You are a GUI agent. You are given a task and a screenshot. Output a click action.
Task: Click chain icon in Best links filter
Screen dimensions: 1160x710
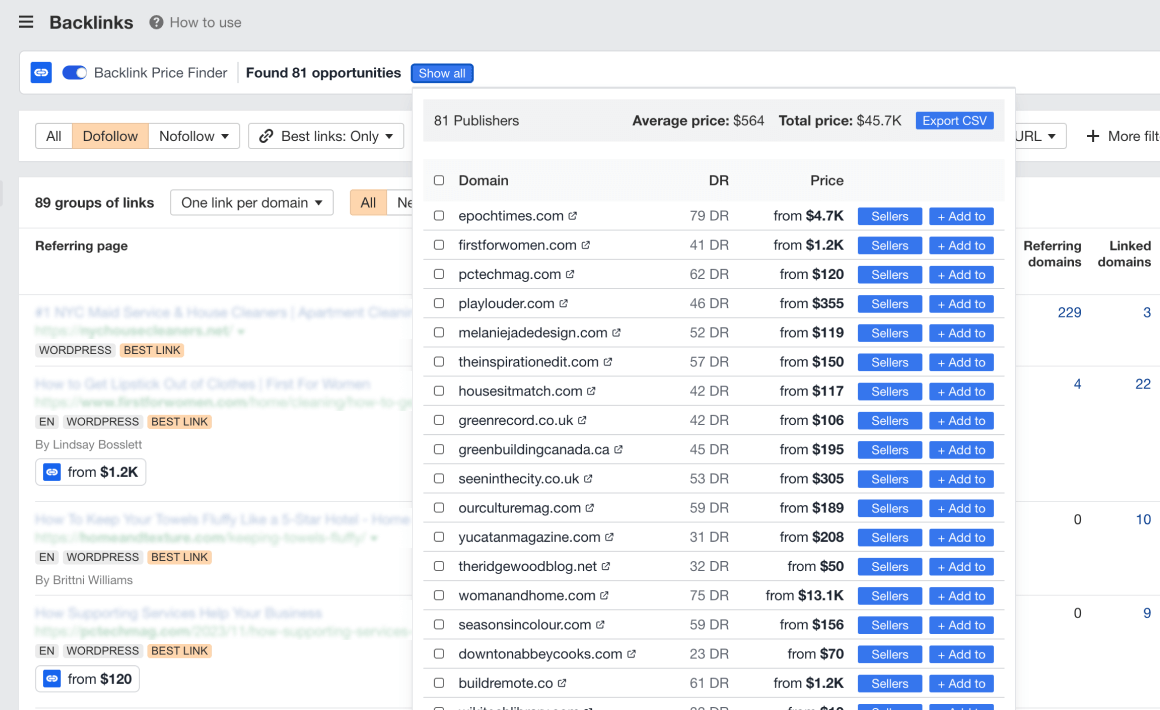click(266, 136)
